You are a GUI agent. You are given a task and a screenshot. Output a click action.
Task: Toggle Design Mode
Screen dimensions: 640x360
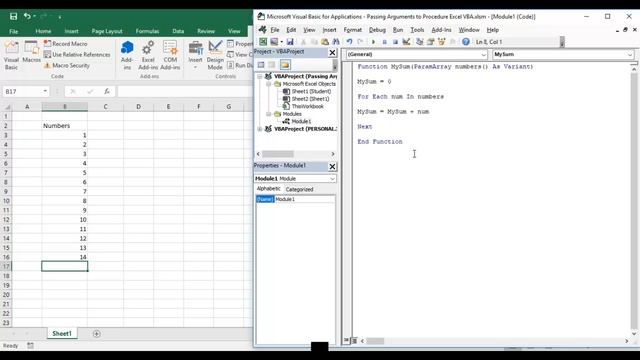tap(215, 55)
